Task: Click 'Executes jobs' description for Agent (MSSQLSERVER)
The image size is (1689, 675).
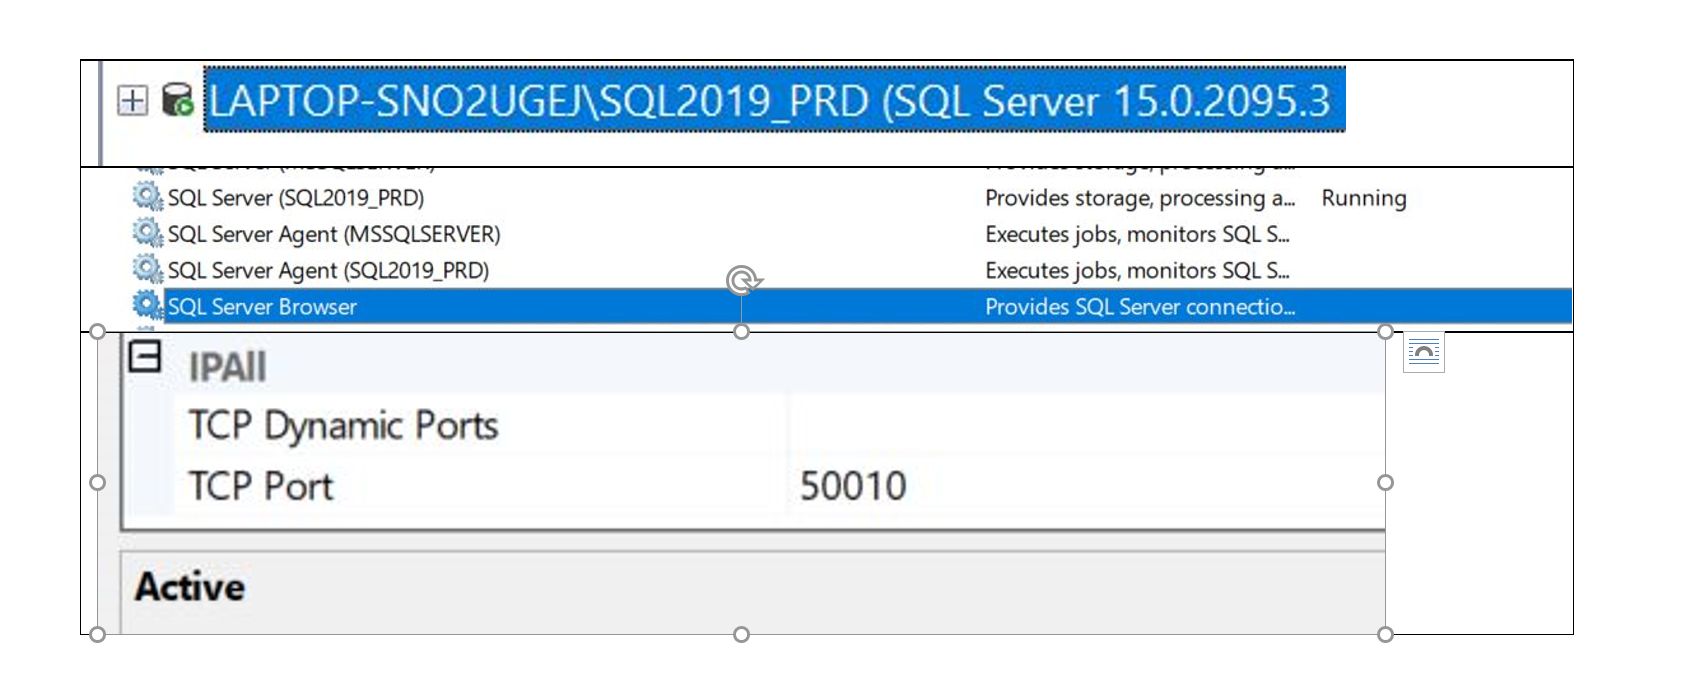Action: click(1137, 234)
